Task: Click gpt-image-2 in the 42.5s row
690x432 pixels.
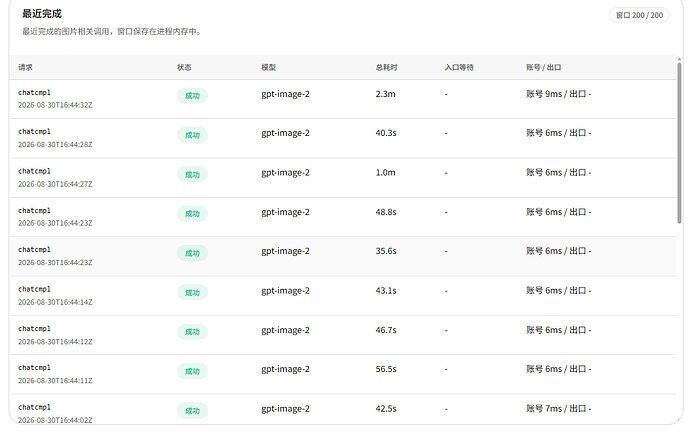Action: pos(286,409)
